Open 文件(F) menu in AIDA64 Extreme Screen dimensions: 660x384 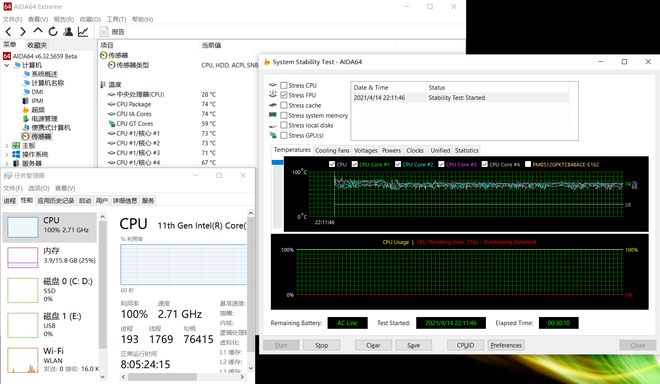12,19
